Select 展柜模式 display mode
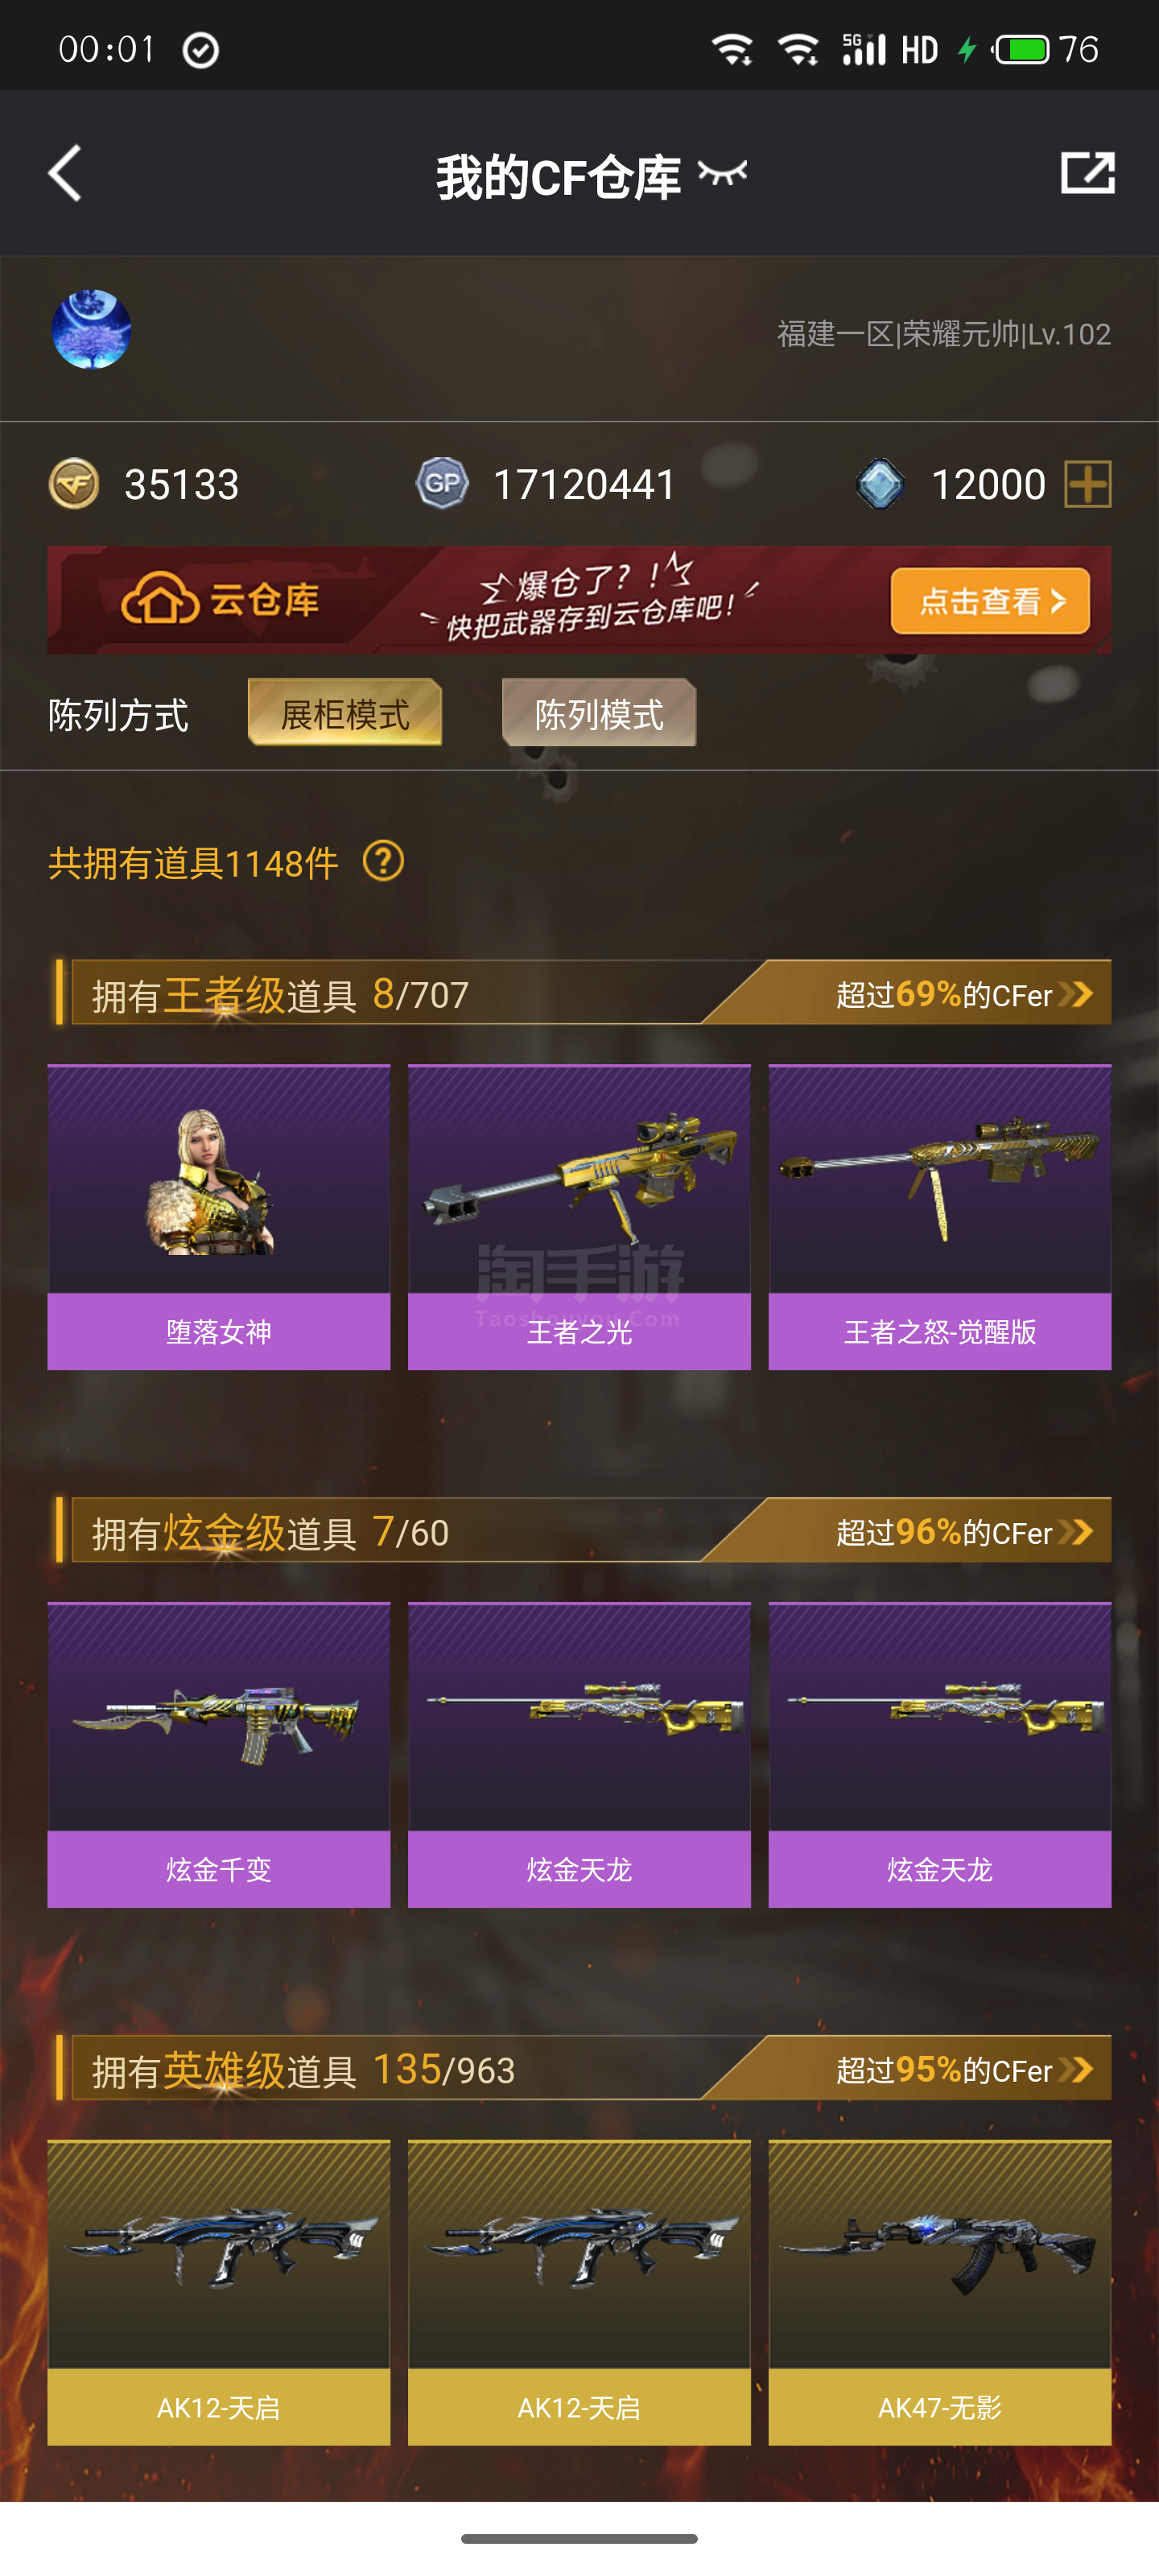Screen dimensions: 1159x2576 pyautogui.click(x=345, y=712)
